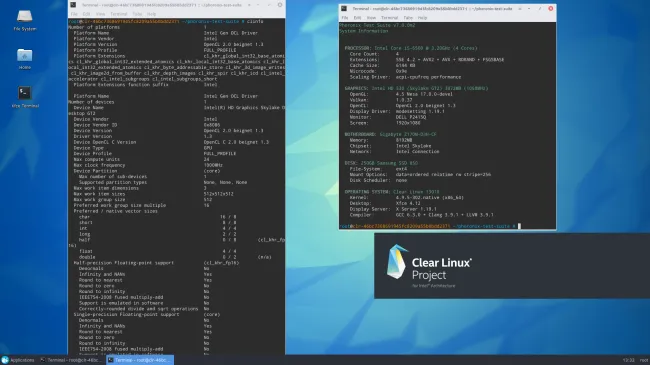Switch to highlighted Terminal taskbar button
The height and width of the screenshot is (365, 650).
(x=140, y=360)
